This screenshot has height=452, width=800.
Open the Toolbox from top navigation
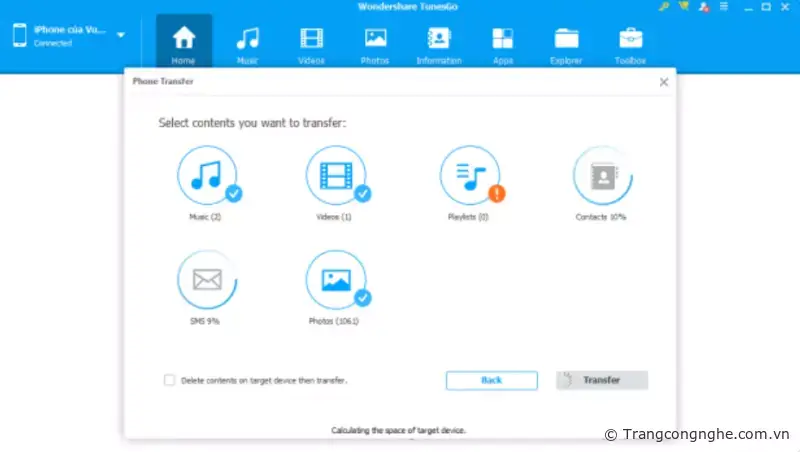click(631, 44)
